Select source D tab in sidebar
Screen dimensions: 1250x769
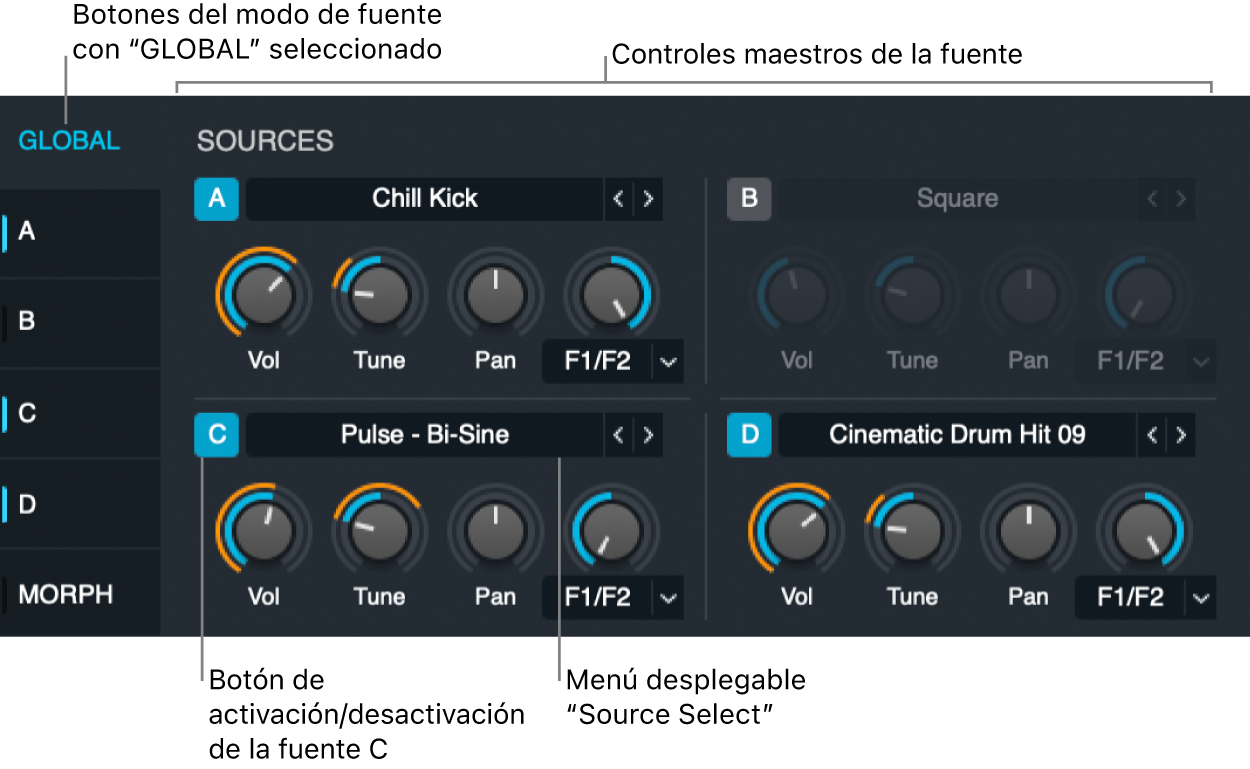coord(80,503)
